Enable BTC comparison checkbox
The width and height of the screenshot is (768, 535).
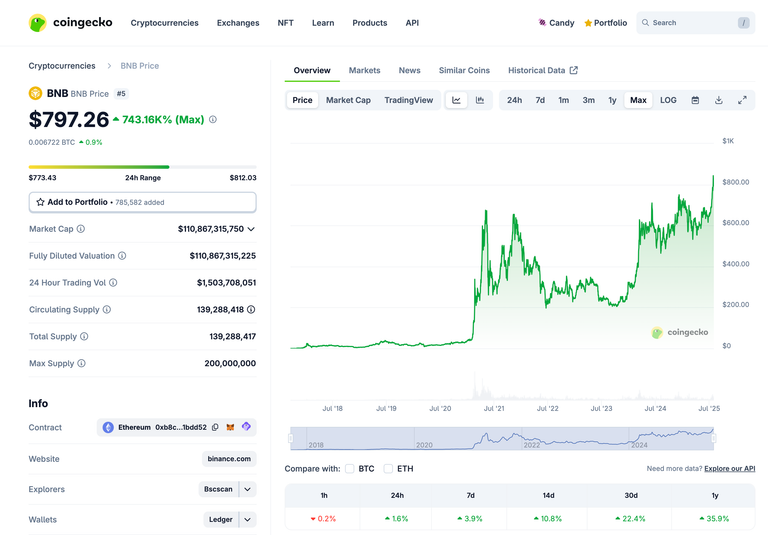[350, 469]
